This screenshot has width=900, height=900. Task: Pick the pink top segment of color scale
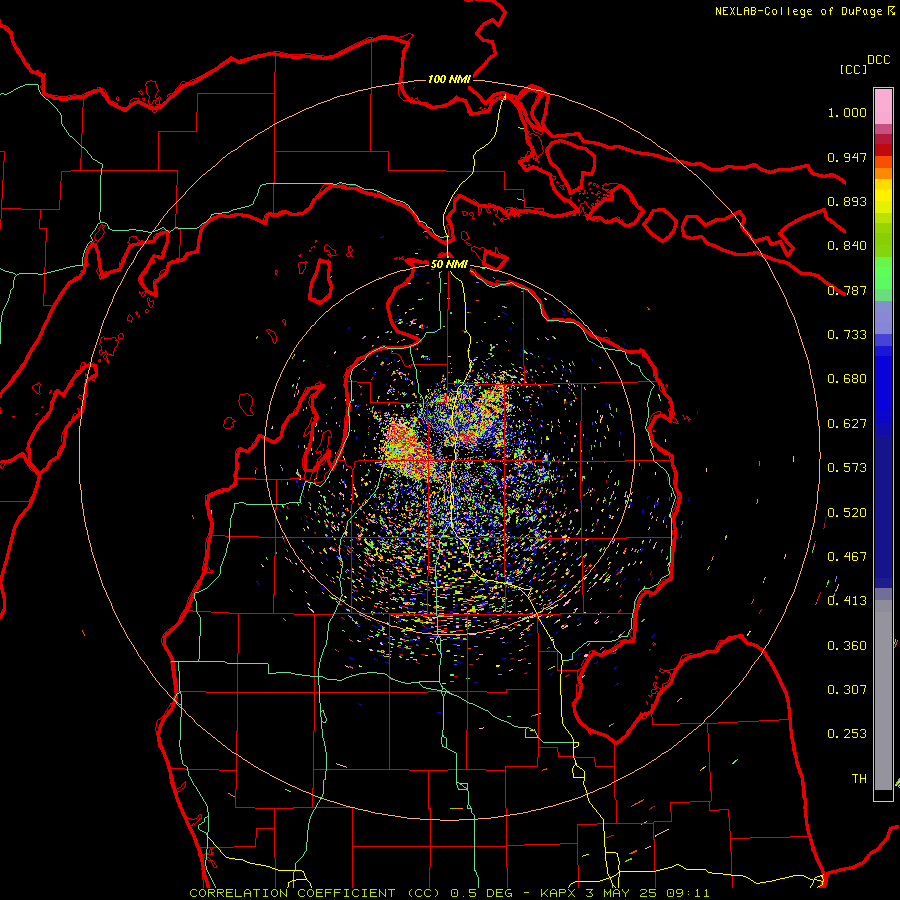pyautogui.click(x=883, y=106)
